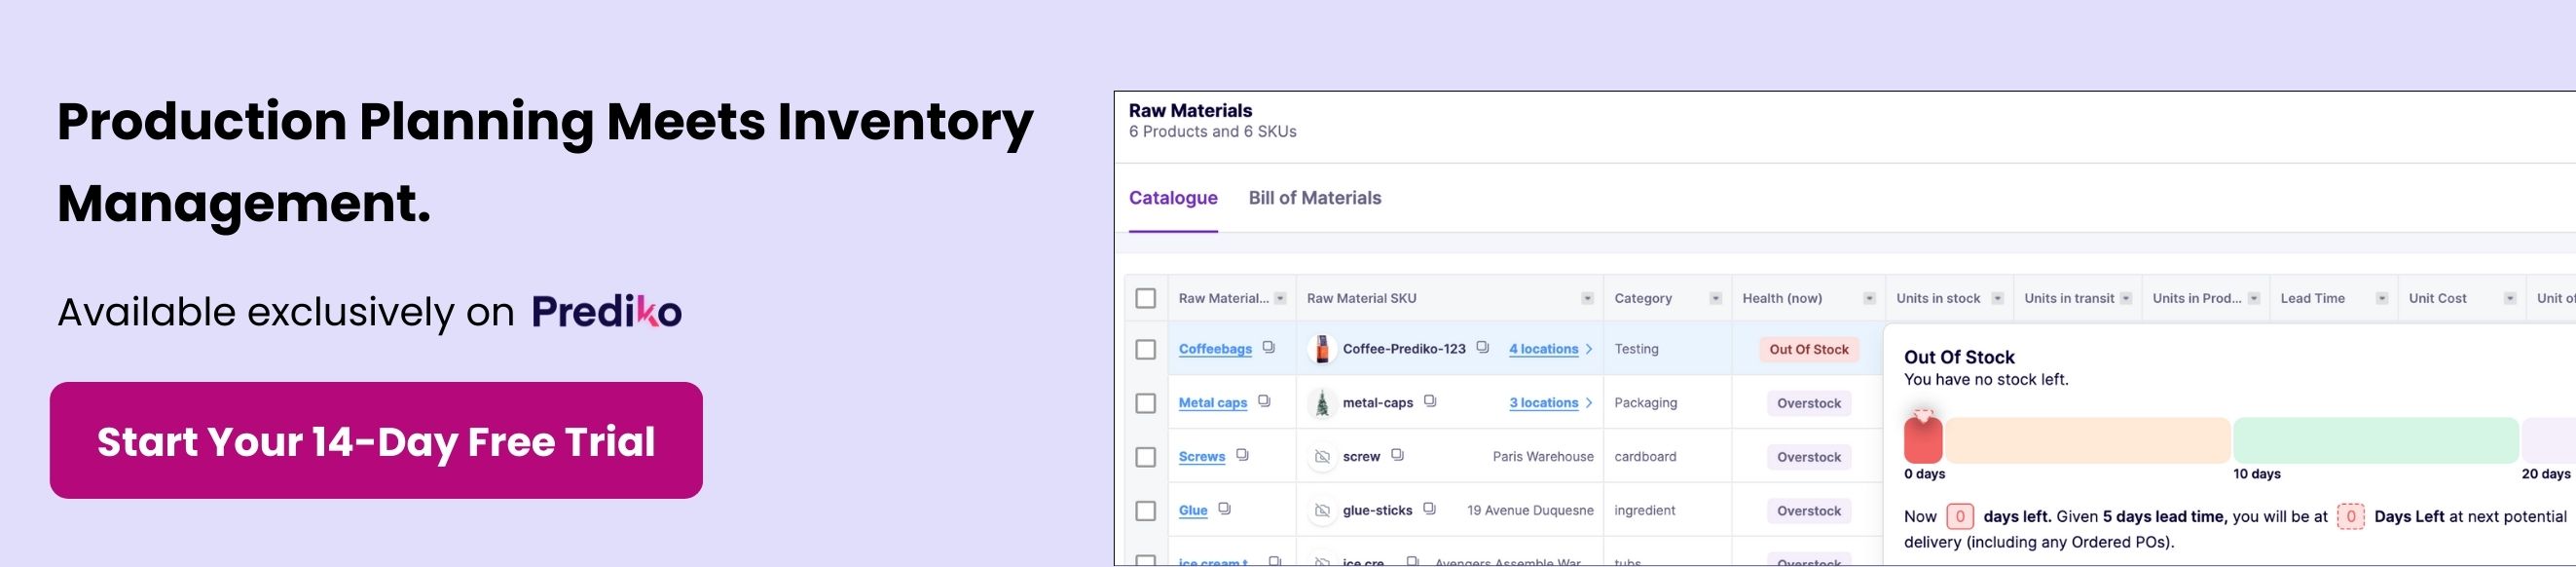The image size is (2576, 567).
Task: Click the 'Packaging' category cell
Action: pyautogui.click(x=1645, y=403)
